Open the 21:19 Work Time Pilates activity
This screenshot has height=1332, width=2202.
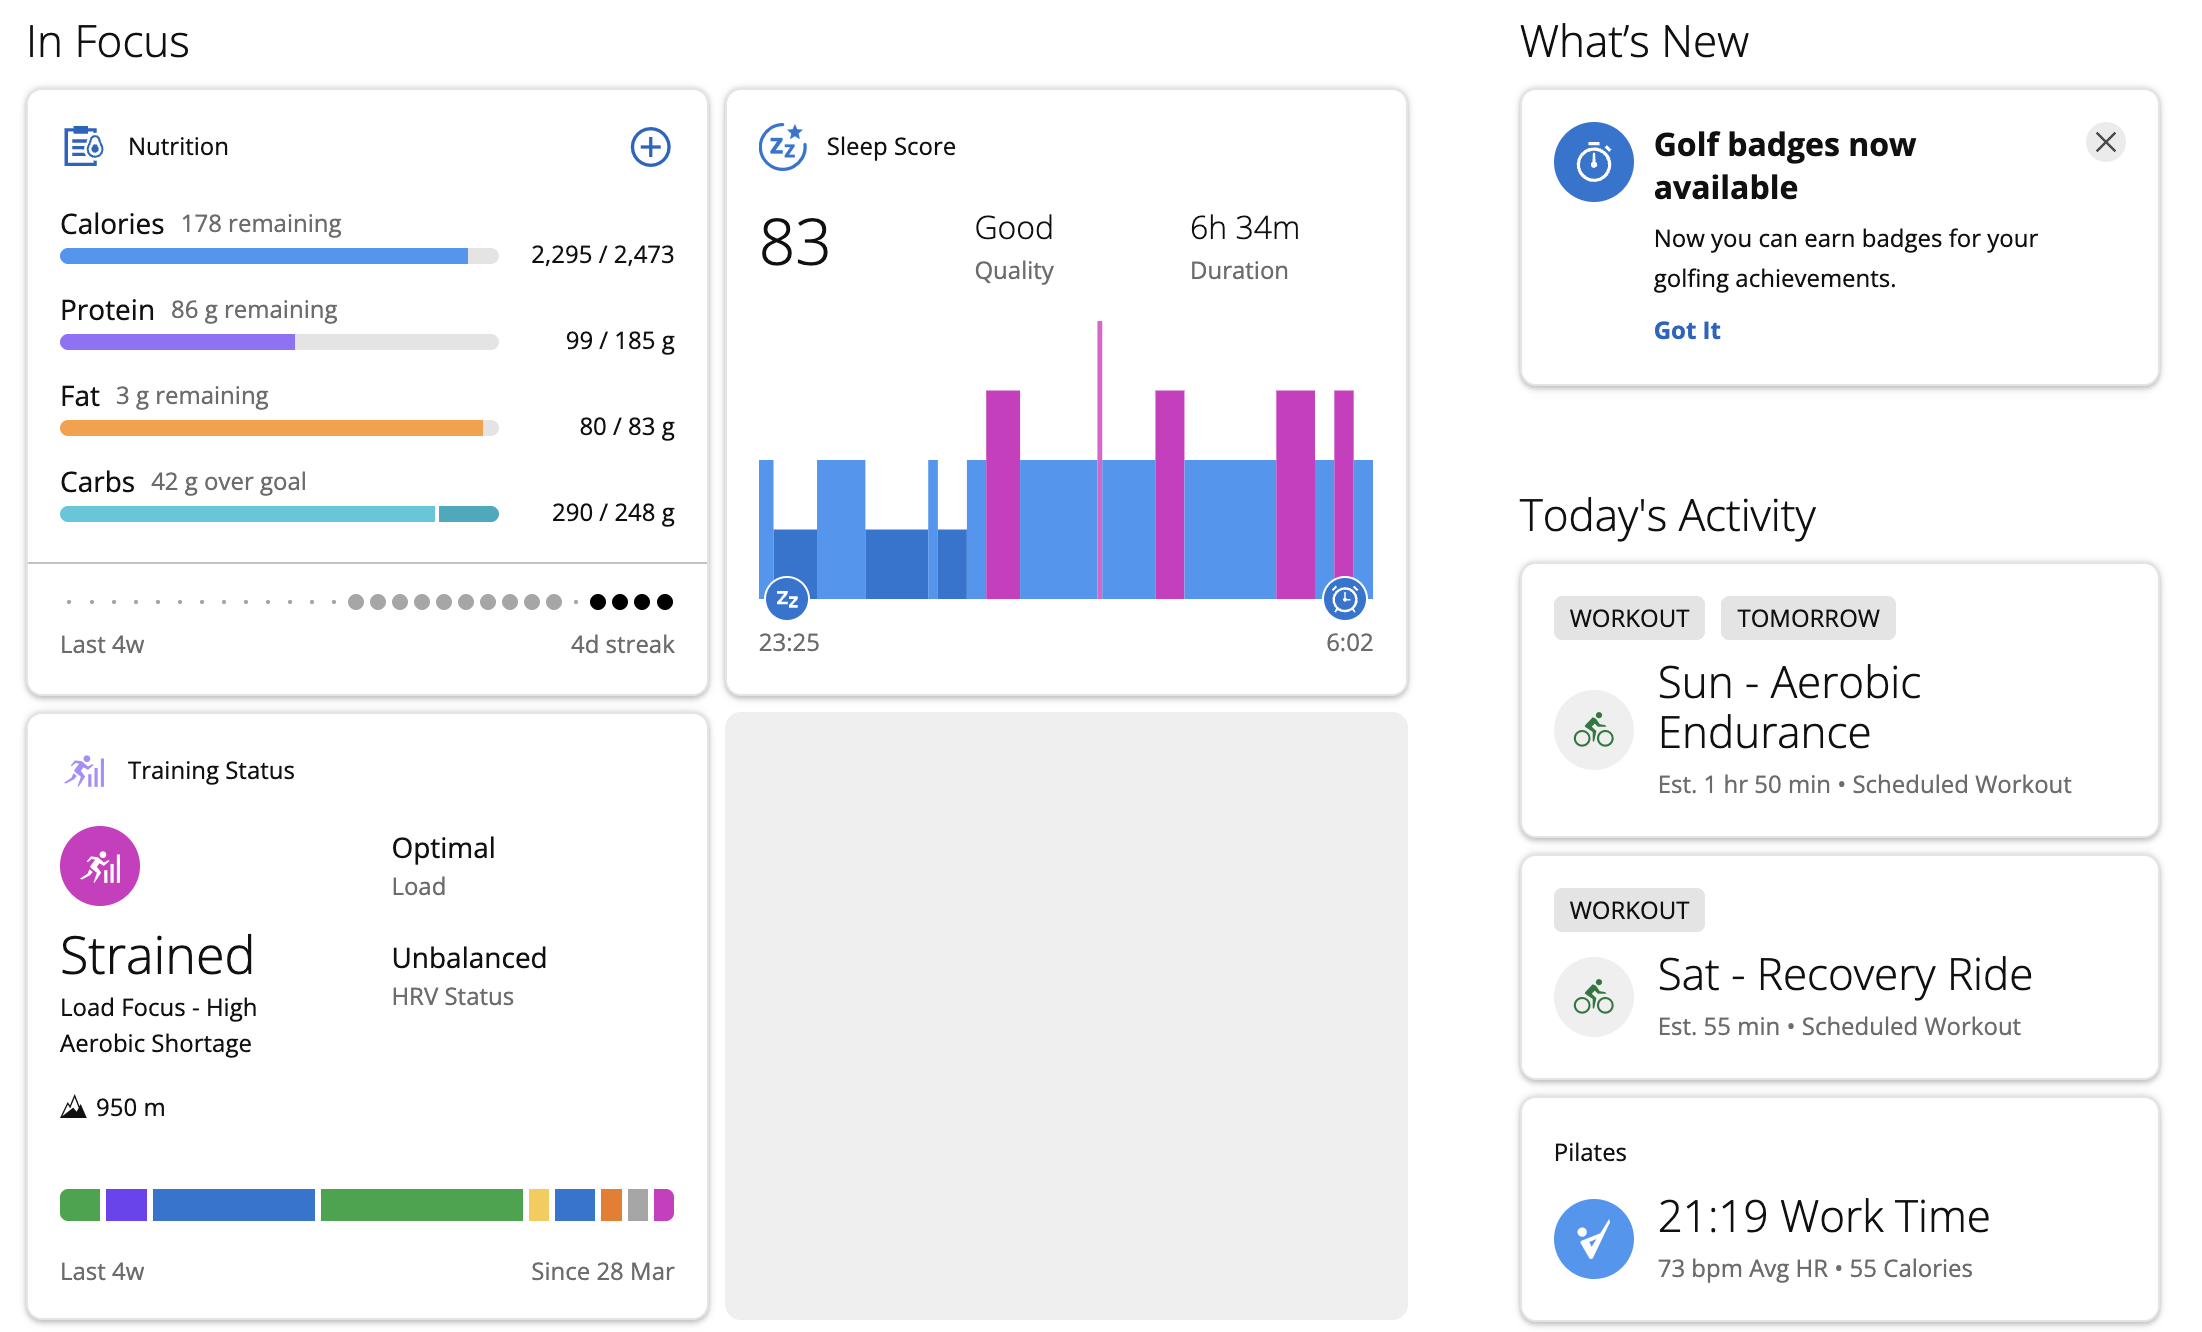coord(1823,1216)
